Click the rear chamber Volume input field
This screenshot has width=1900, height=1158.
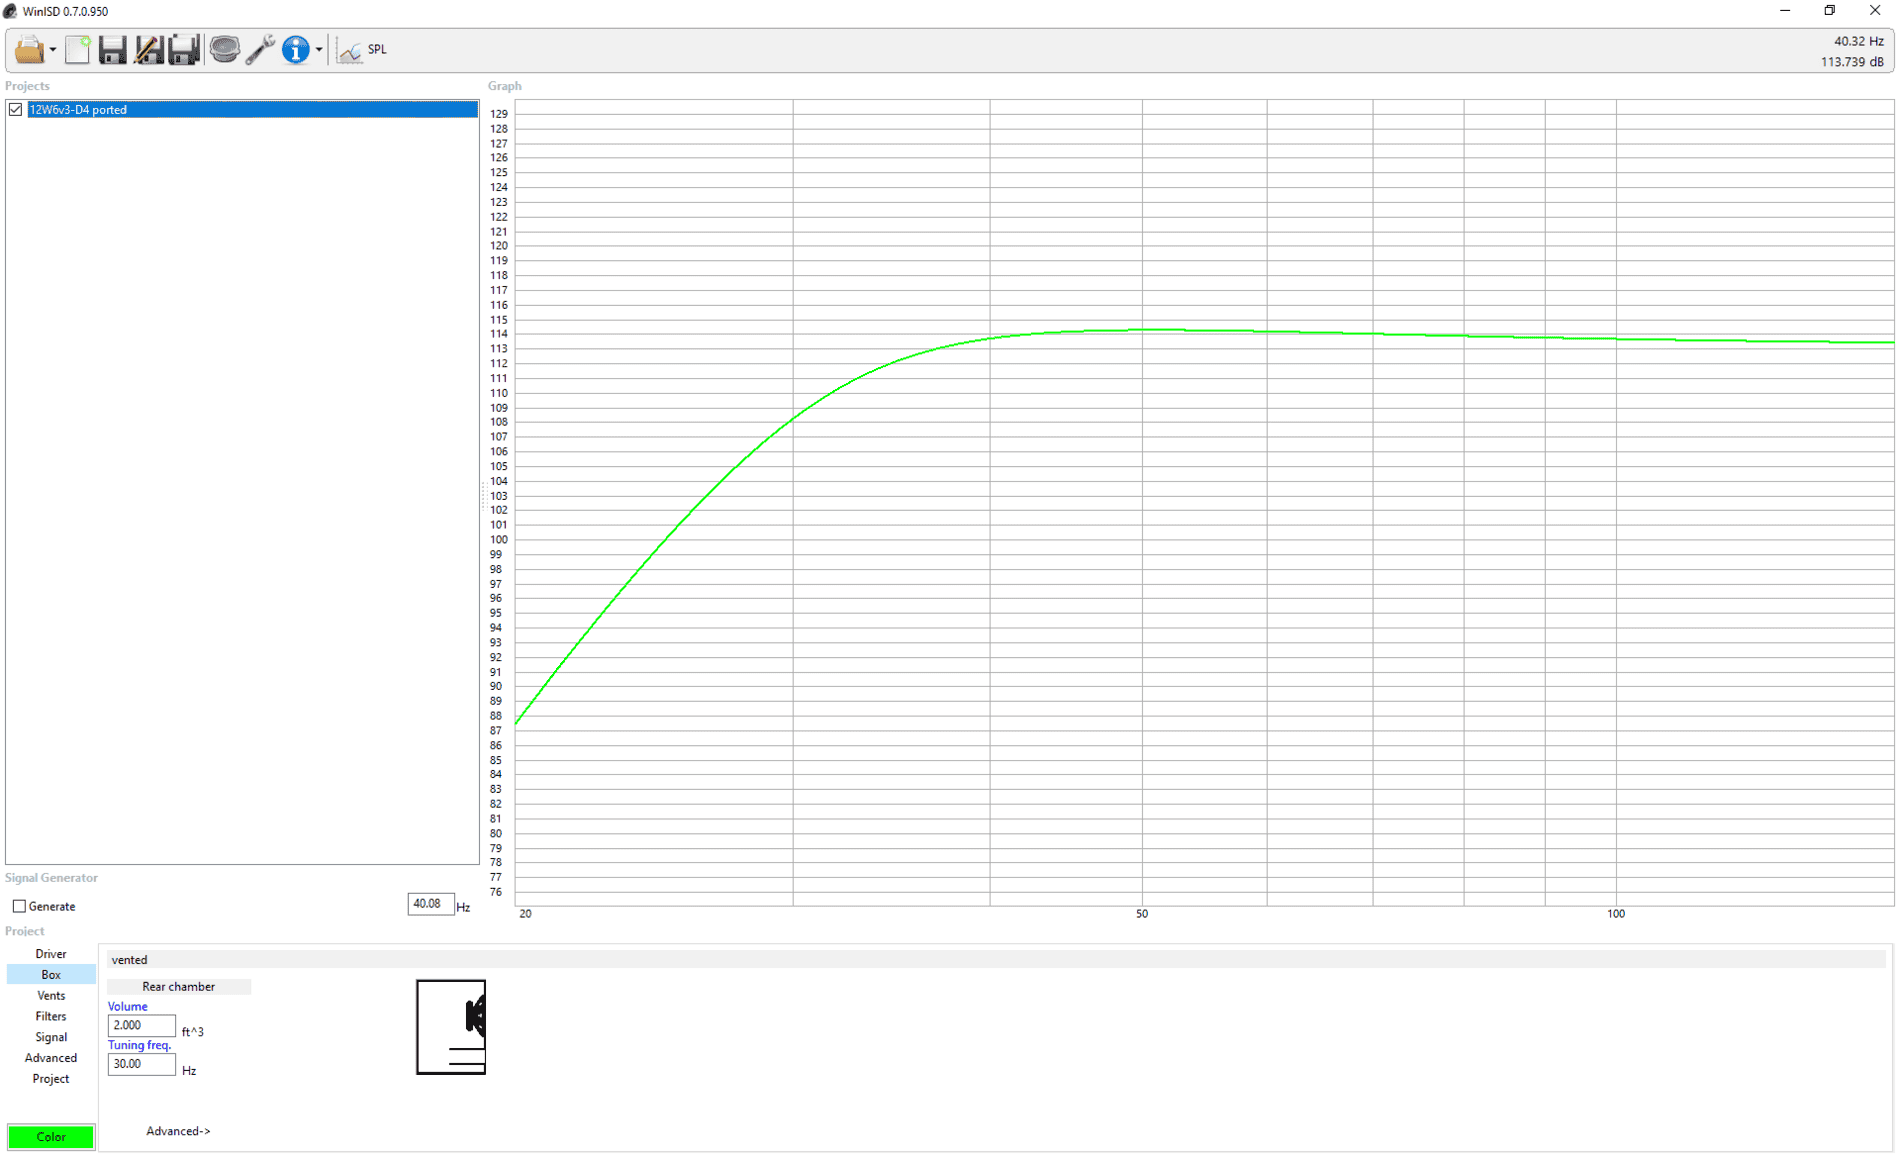141,1026
